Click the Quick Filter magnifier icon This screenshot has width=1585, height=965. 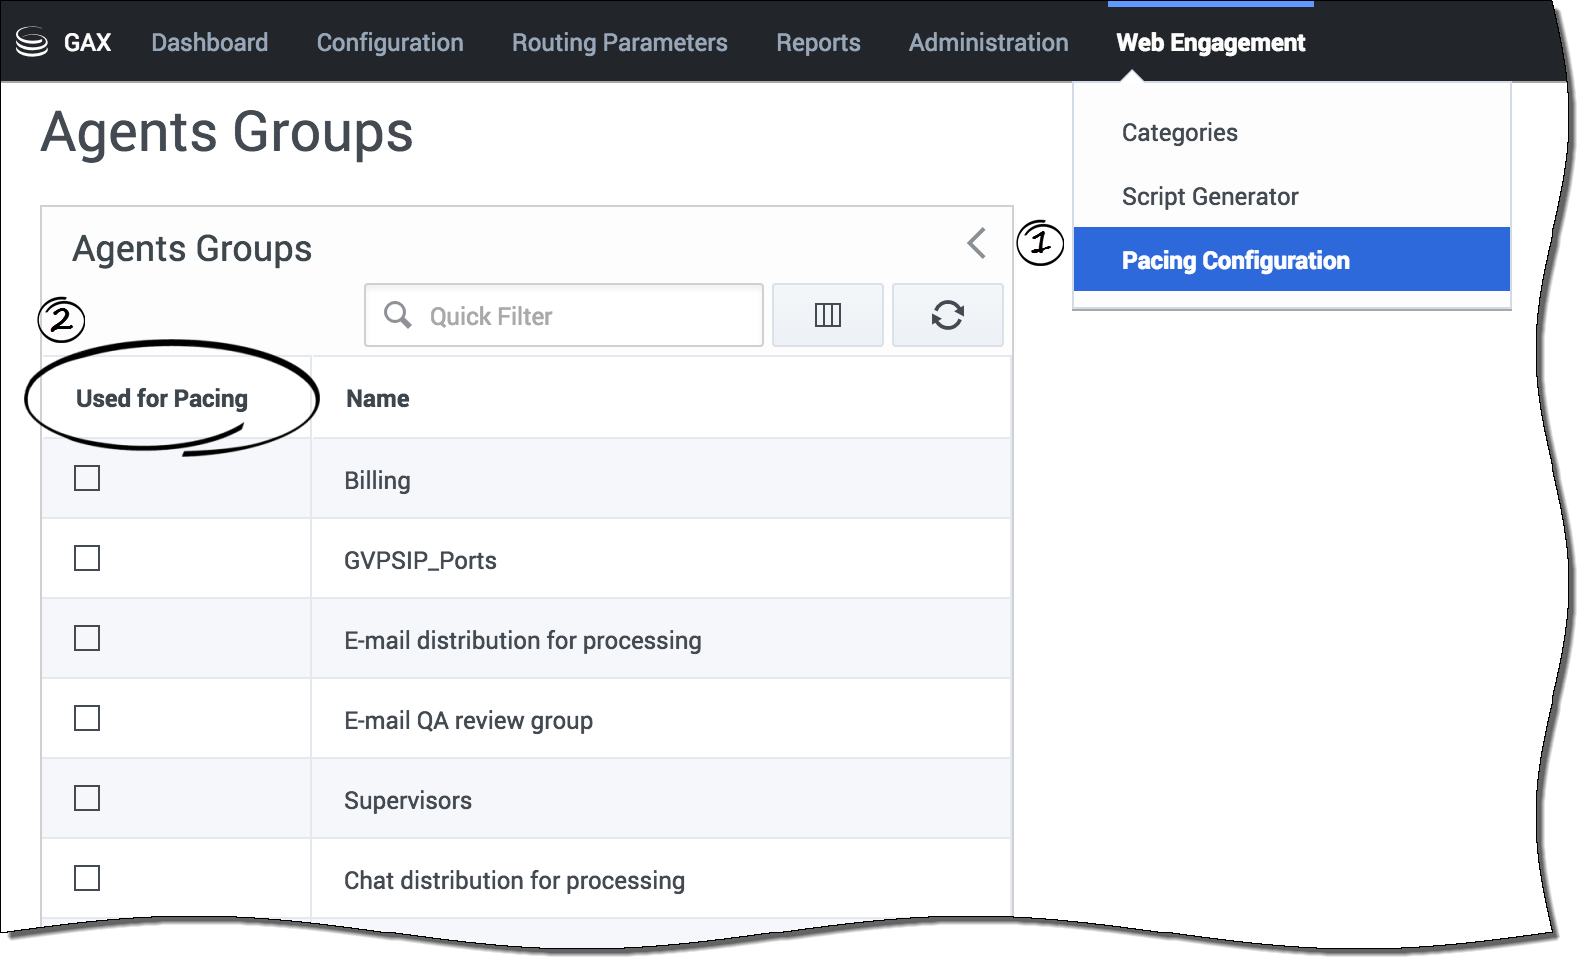397,315
